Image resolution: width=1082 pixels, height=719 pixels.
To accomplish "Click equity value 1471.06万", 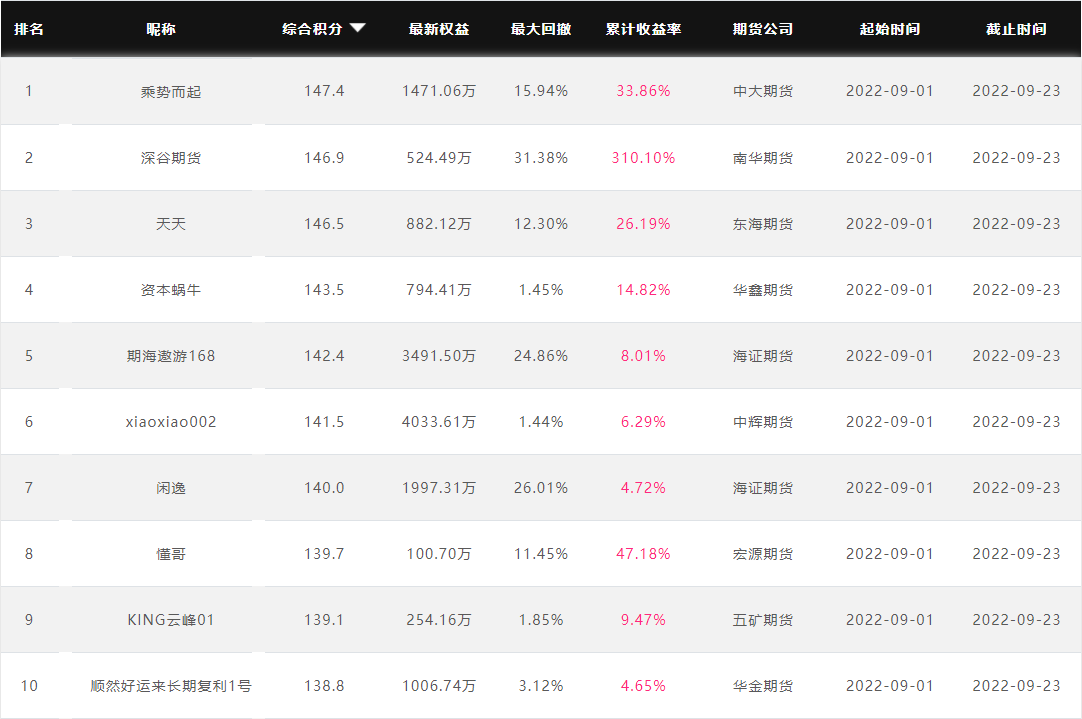I will coord(439,91).
